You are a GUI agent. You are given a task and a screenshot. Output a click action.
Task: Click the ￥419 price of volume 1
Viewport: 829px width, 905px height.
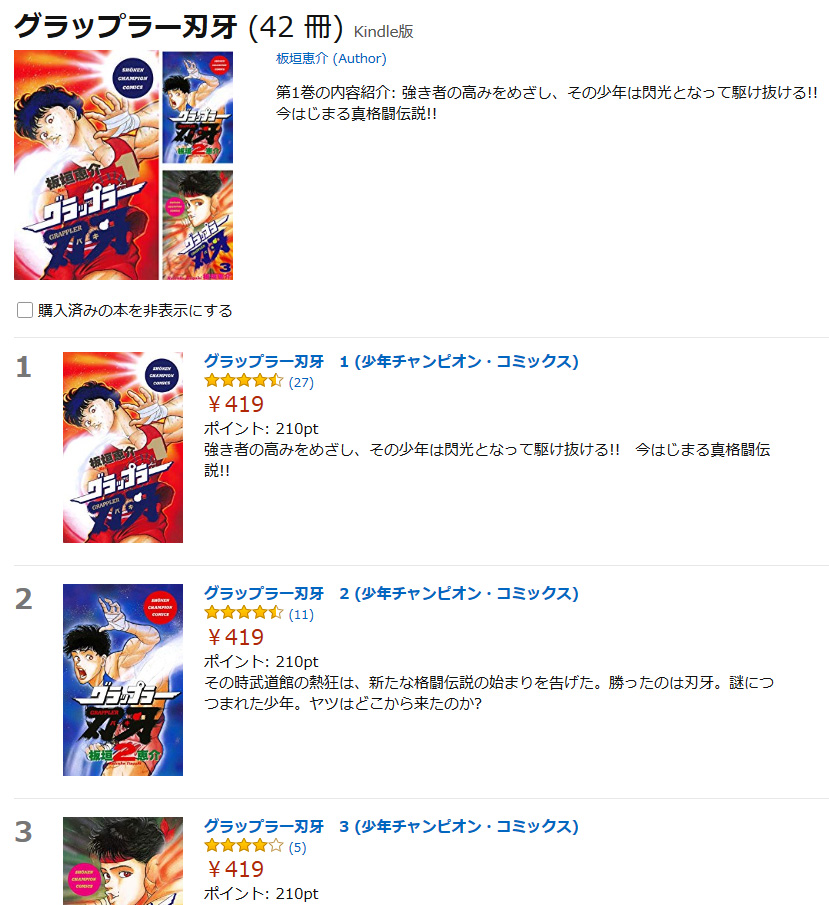(x=235, y=405)
